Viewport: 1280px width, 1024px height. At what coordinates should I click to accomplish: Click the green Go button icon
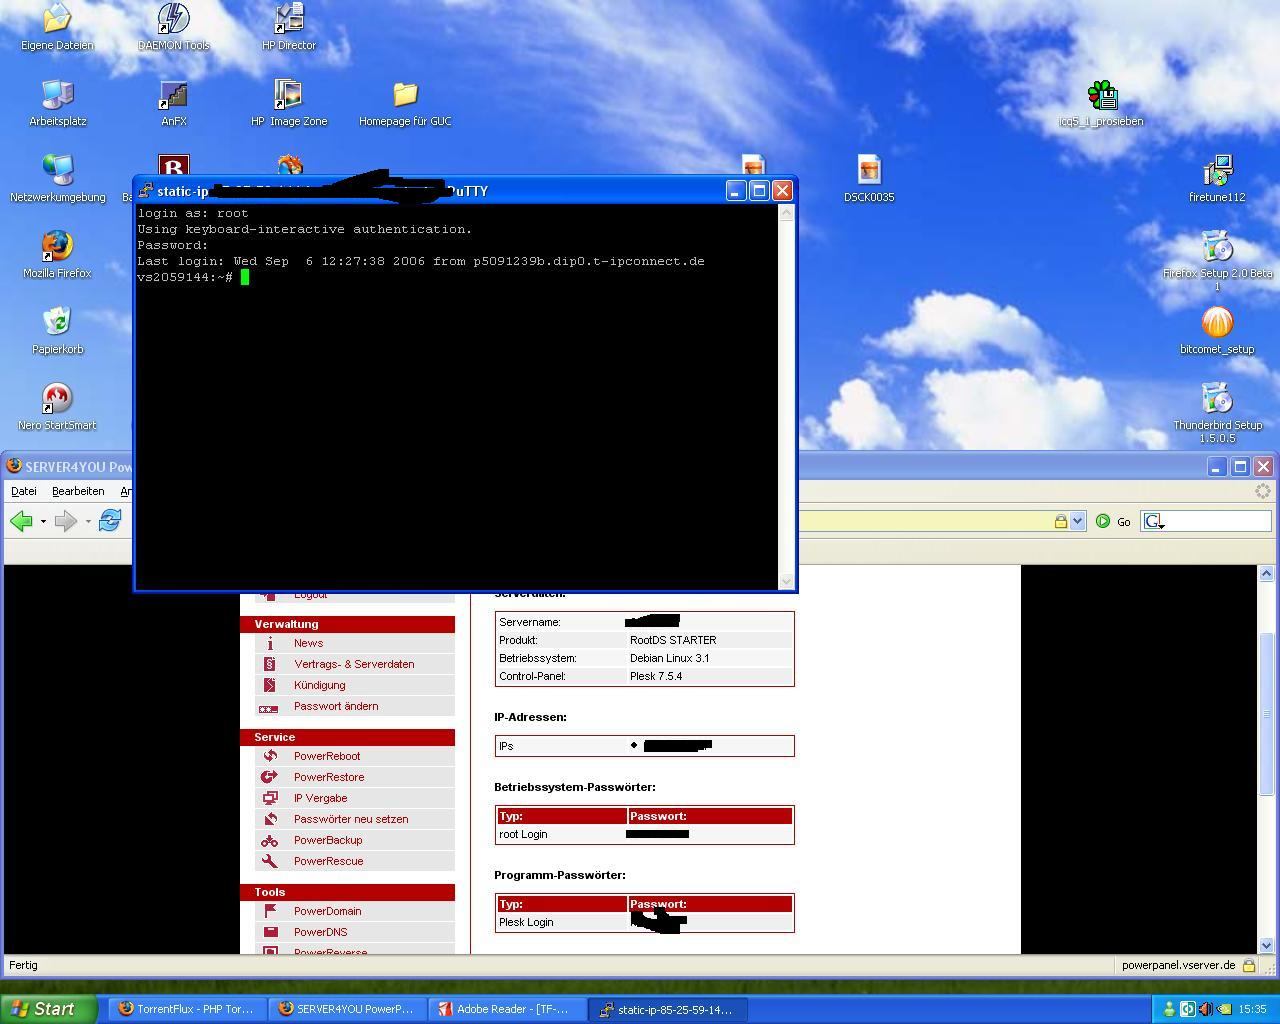point(1103,521)
